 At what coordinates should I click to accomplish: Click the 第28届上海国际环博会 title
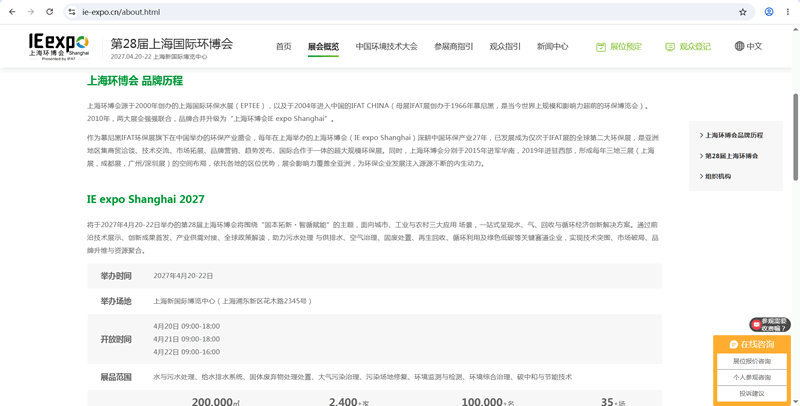171,43
